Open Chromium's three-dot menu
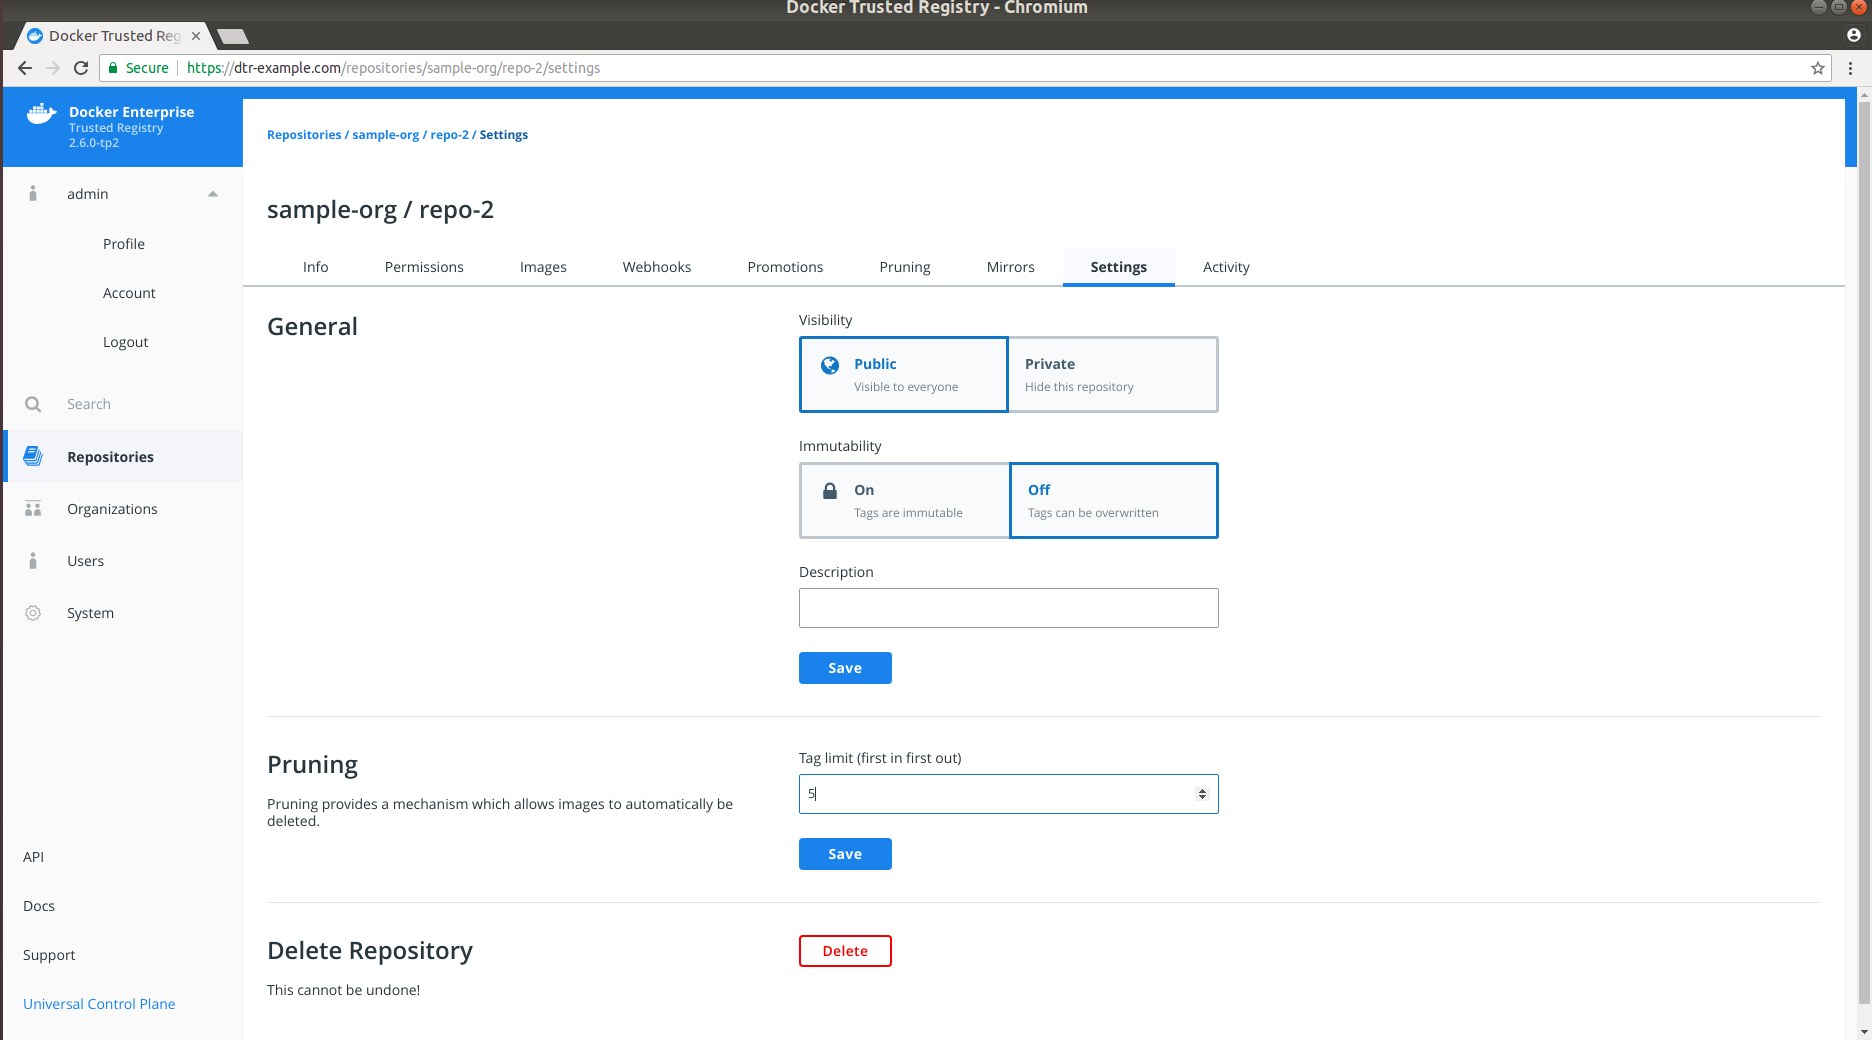 click(1851, 68)
